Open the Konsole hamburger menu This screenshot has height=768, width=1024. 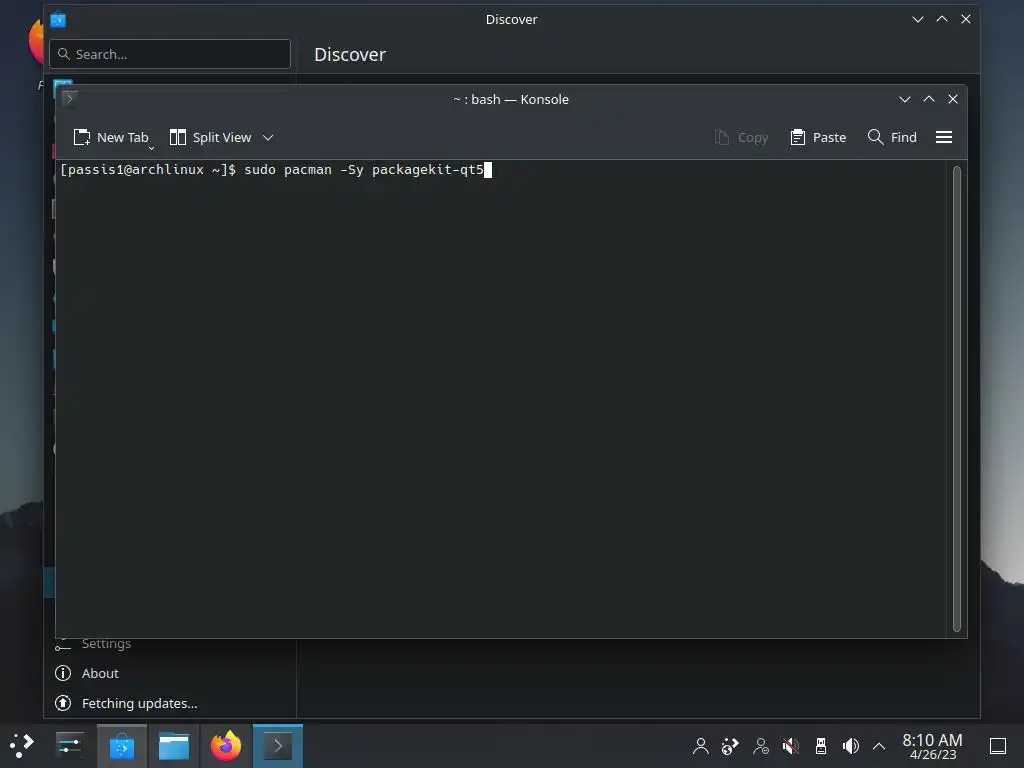(944, 137)
